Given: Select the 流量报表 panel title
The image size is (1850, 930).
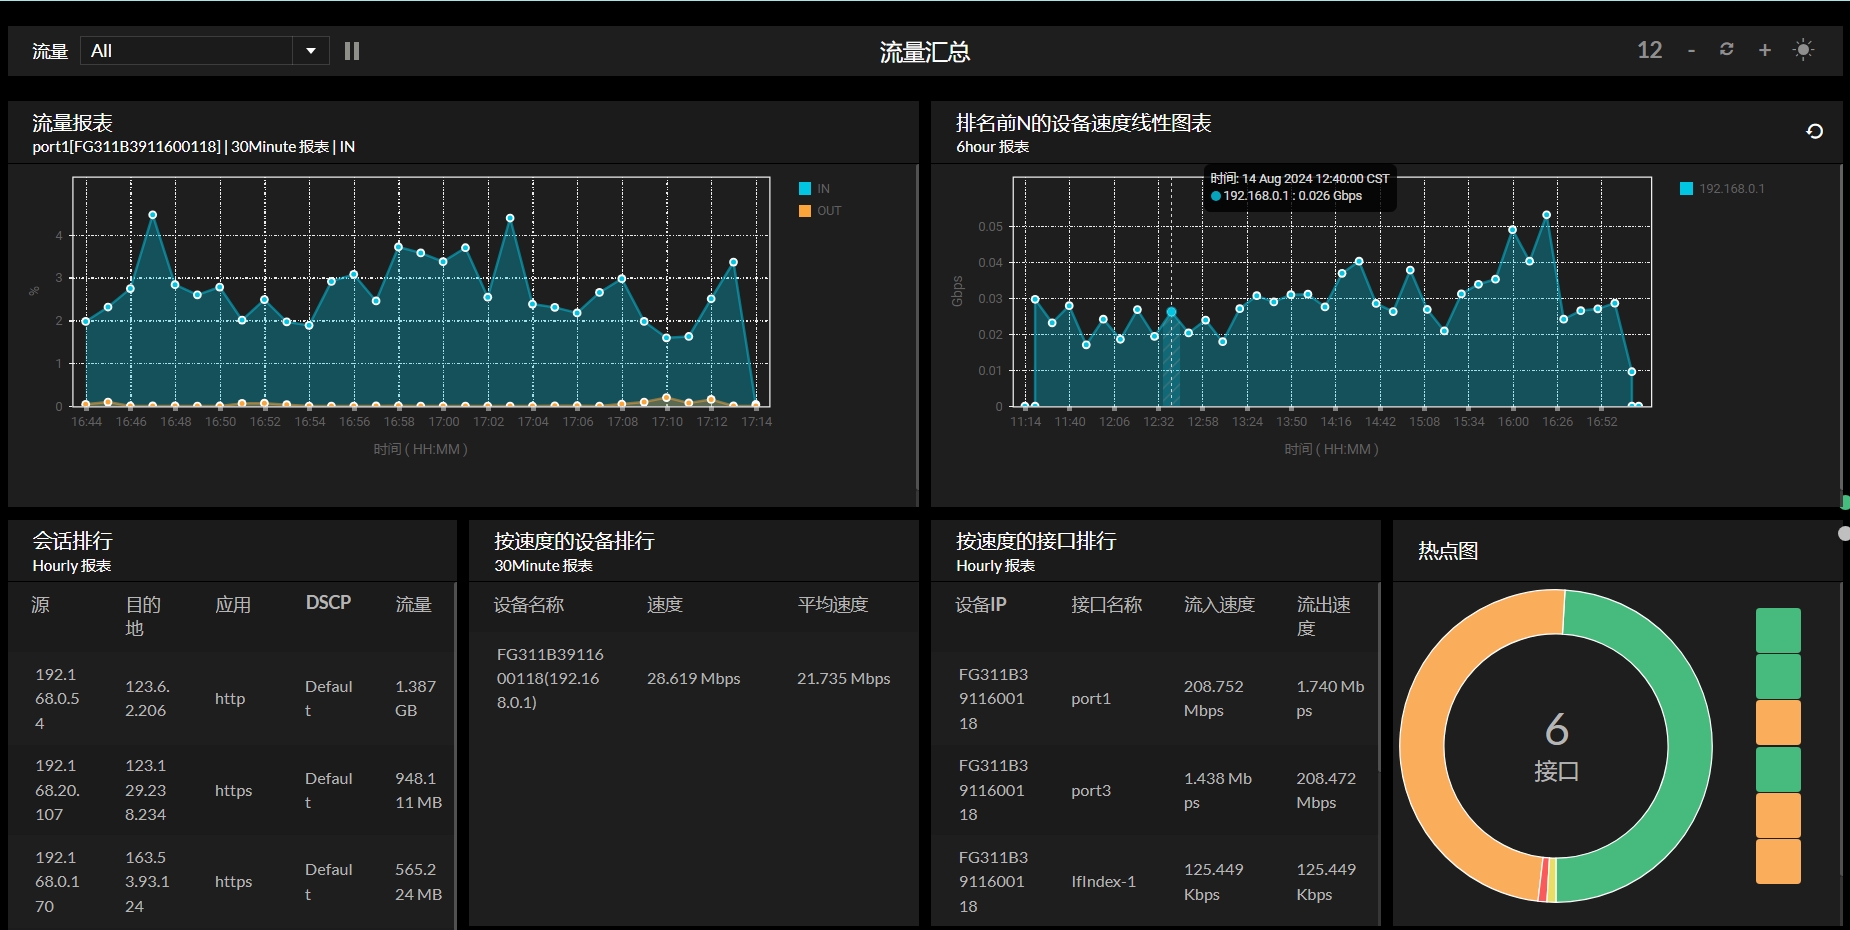Looking at the screenshot, I should tap(72, 123).
